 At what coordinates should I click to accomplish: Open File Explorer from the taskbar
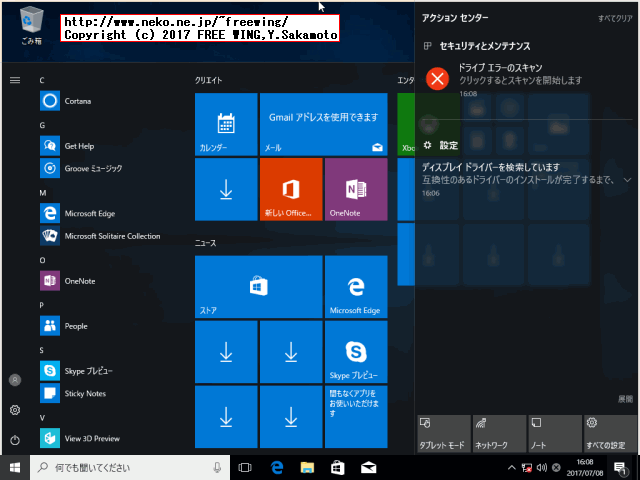pyautogui.click(x=307, y=467)
